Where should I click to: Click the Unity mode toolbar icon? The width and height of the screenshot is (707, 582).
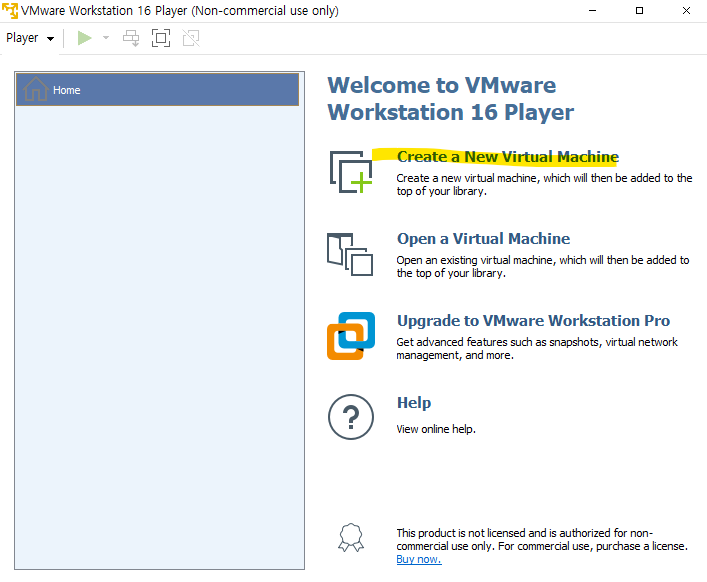click(191, 38)
